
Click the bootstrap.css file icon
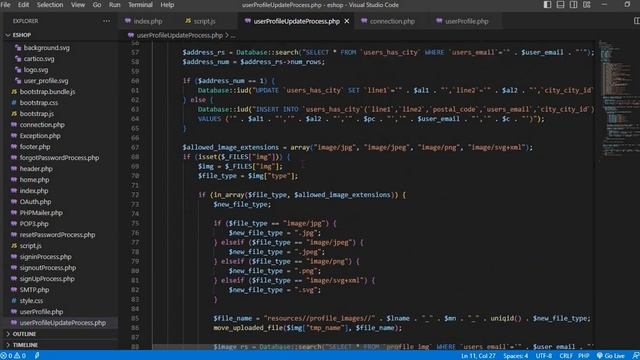click(x=14, y=103)
